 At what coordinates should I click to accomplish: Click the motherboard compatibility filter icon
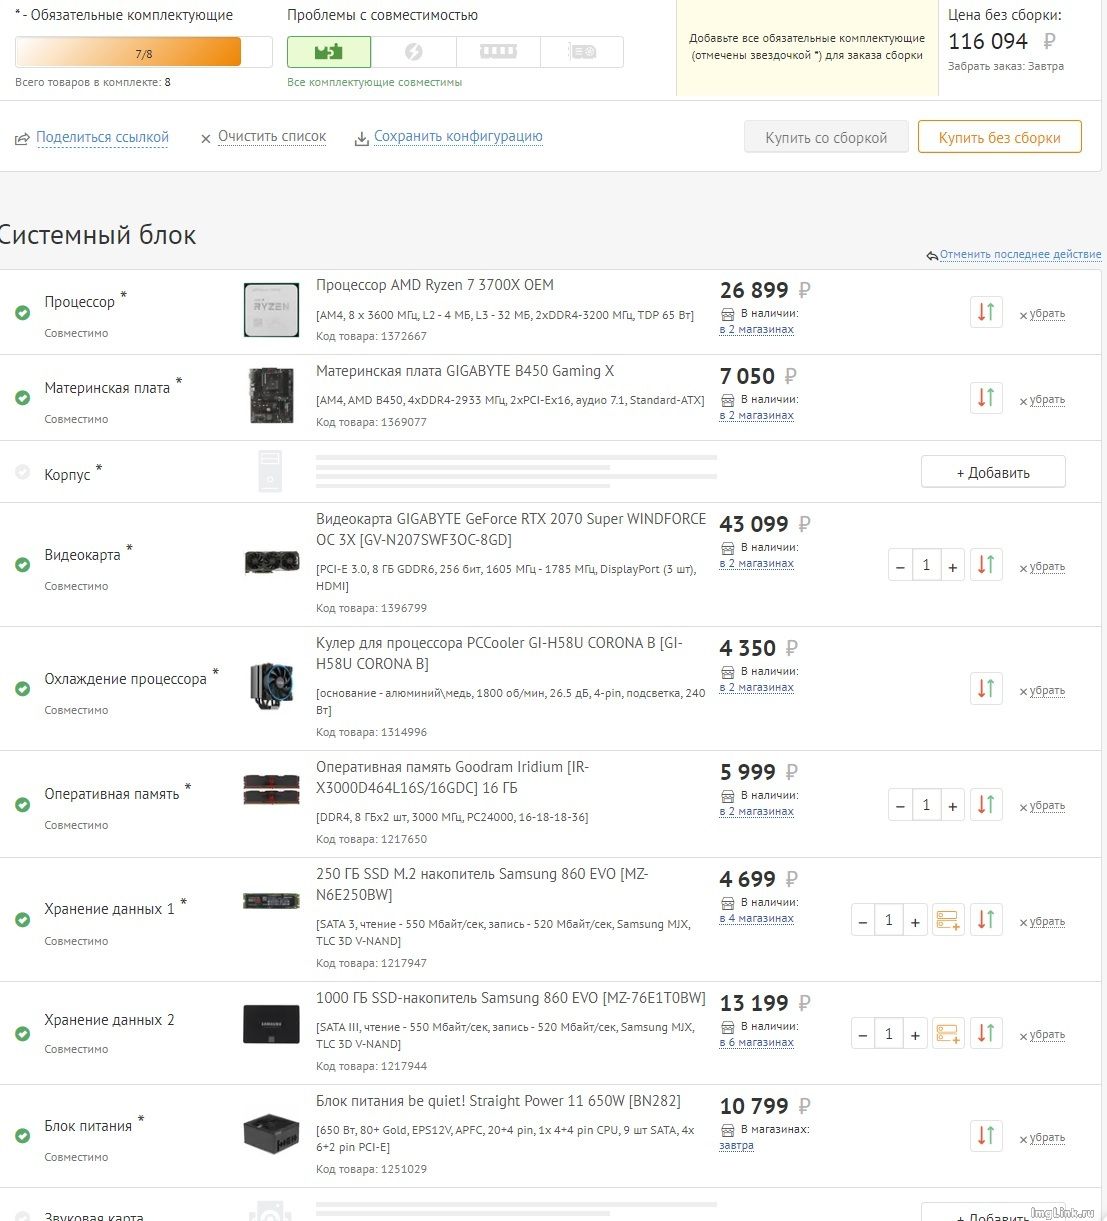[329, 52]
